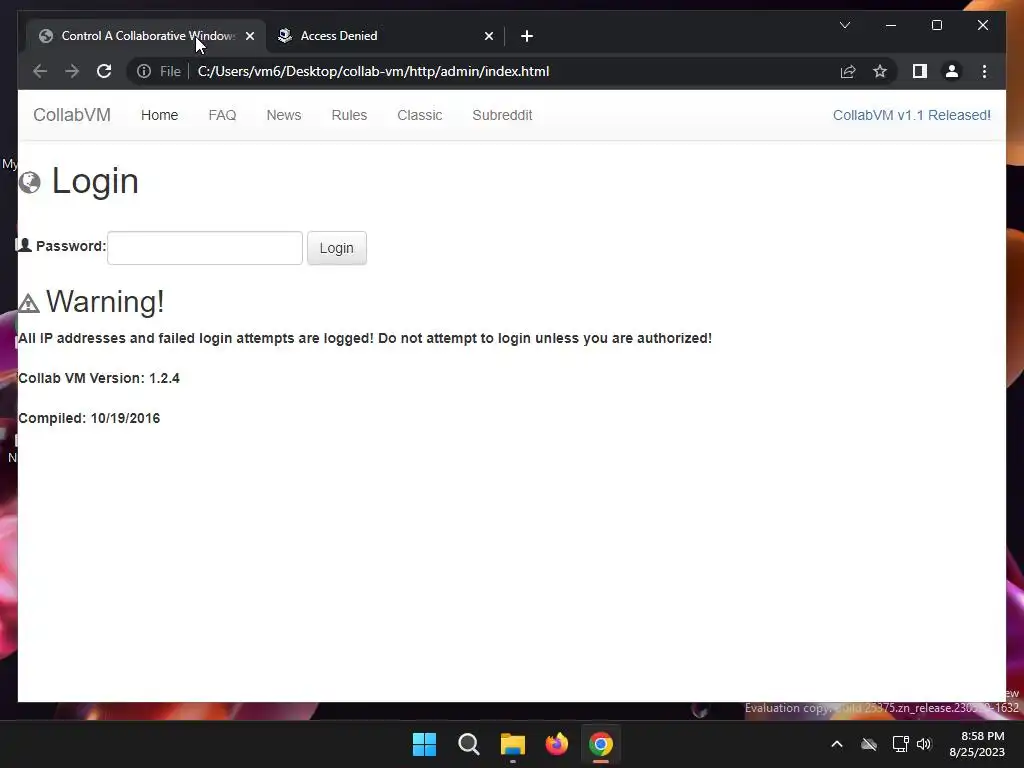Screen dimensions: 1024x768
Task: Switch to the Access Denied tab
Action: click(385, 36)
